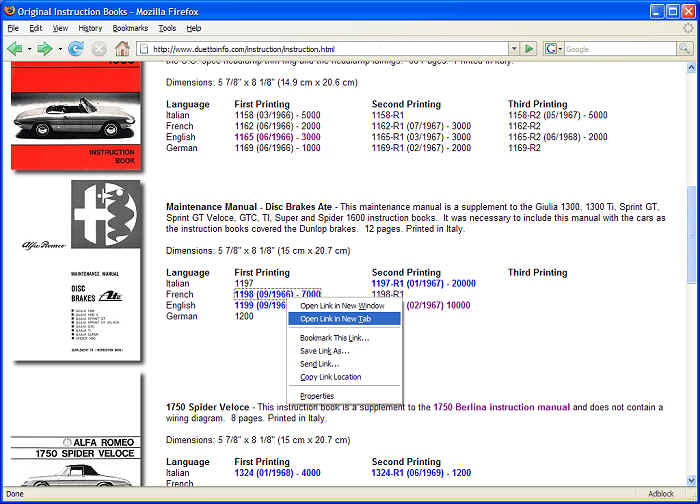Choose Open Link in New Tab
Viewport: 700px width, 504px height.
(x=344, y=319)
